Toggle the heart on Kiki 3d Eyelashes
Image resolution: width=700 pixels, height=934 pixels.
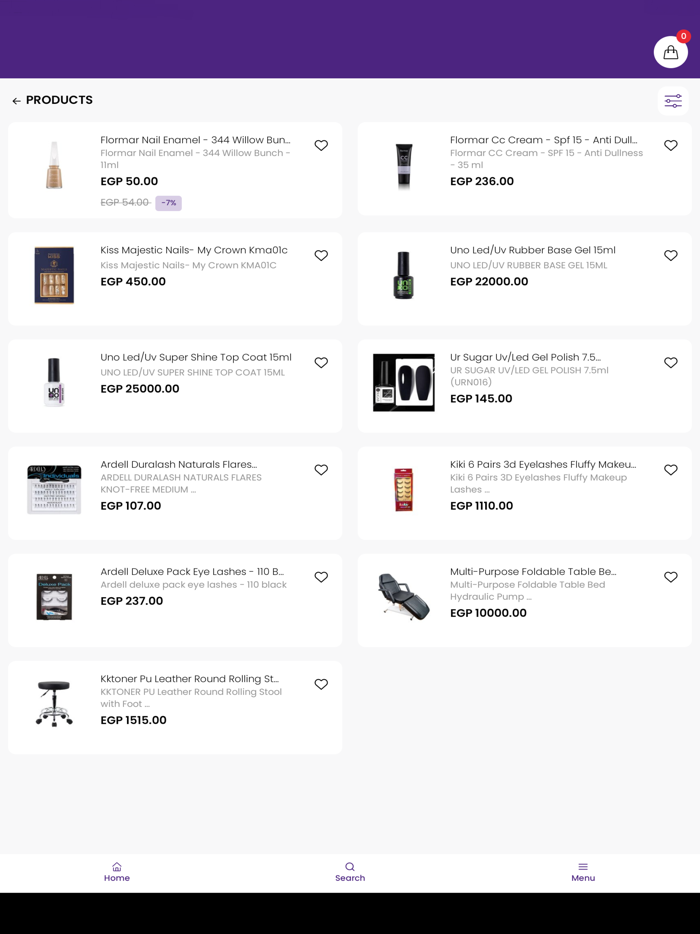pos(671,470)
